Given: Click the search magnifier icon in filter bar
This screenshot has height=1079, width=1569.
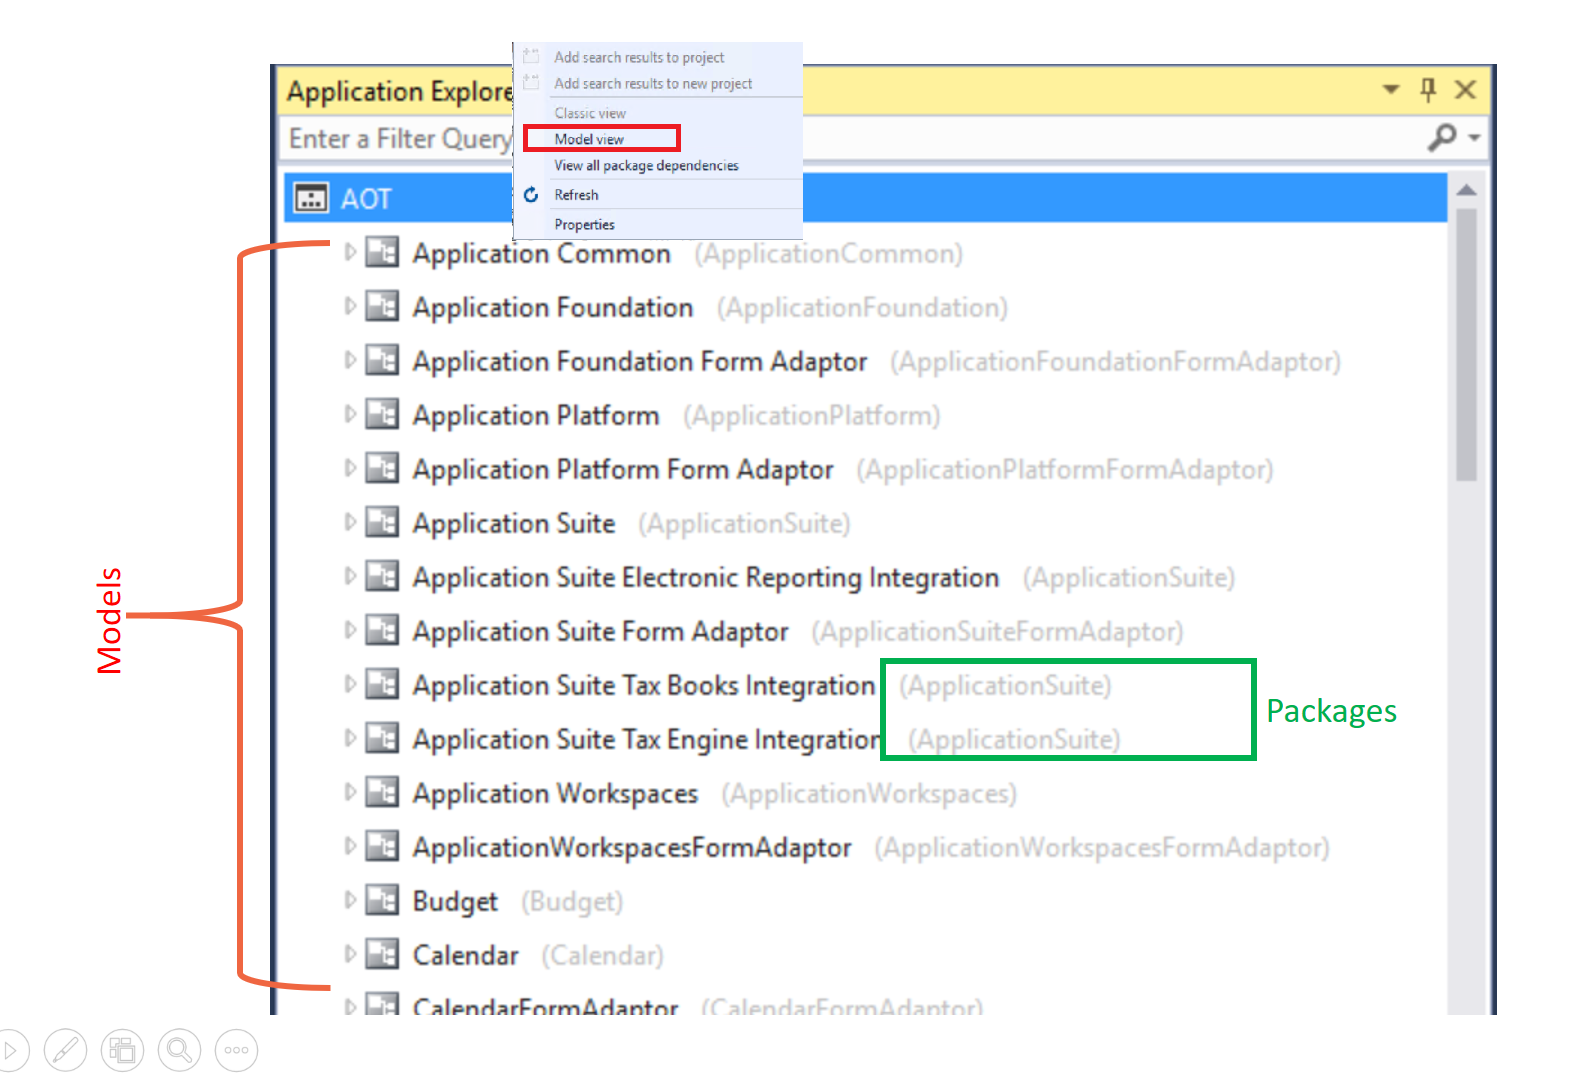Looking at the screenshot, I should pos(1441,137).
